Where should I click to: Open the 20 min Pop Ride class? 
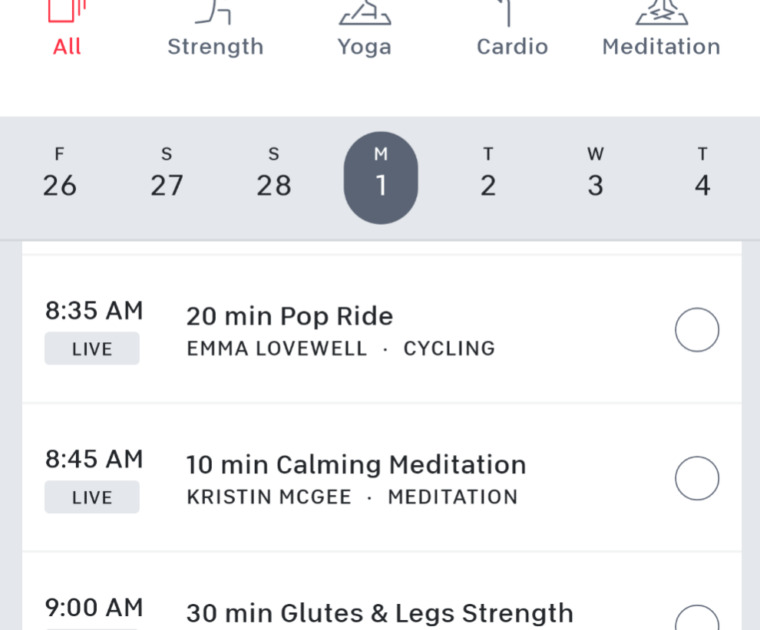tap(290, 317)
